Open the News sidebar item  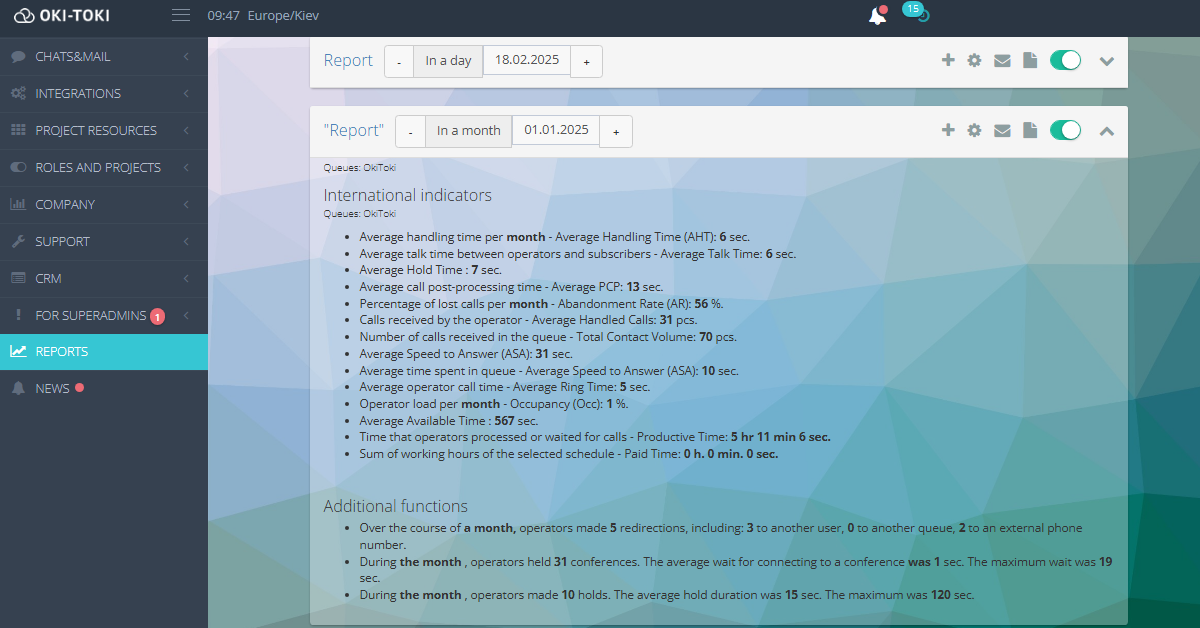[104, 389]
